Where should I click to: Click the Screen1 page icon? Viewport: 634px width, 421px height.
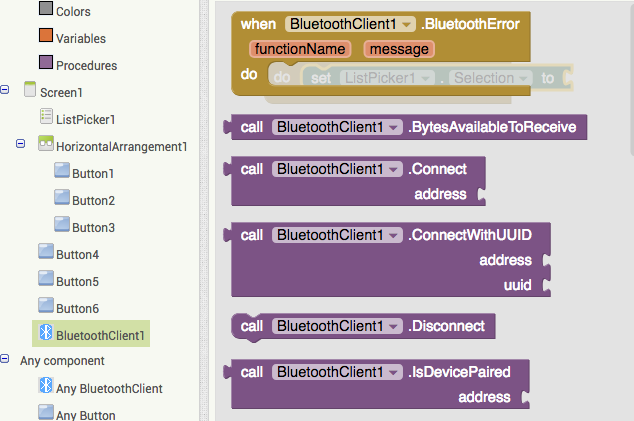[29, 91]
